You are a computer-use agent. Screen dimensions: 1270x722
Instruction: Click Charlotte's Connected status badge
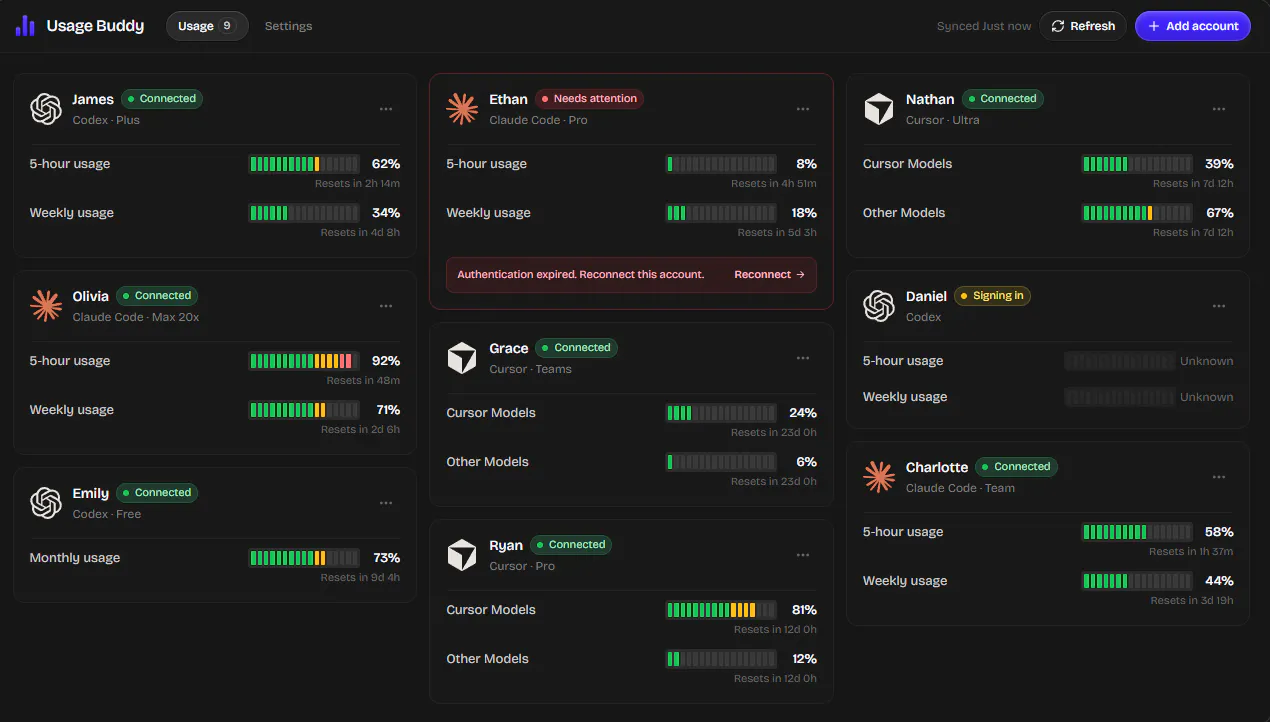click(1016, 467)
